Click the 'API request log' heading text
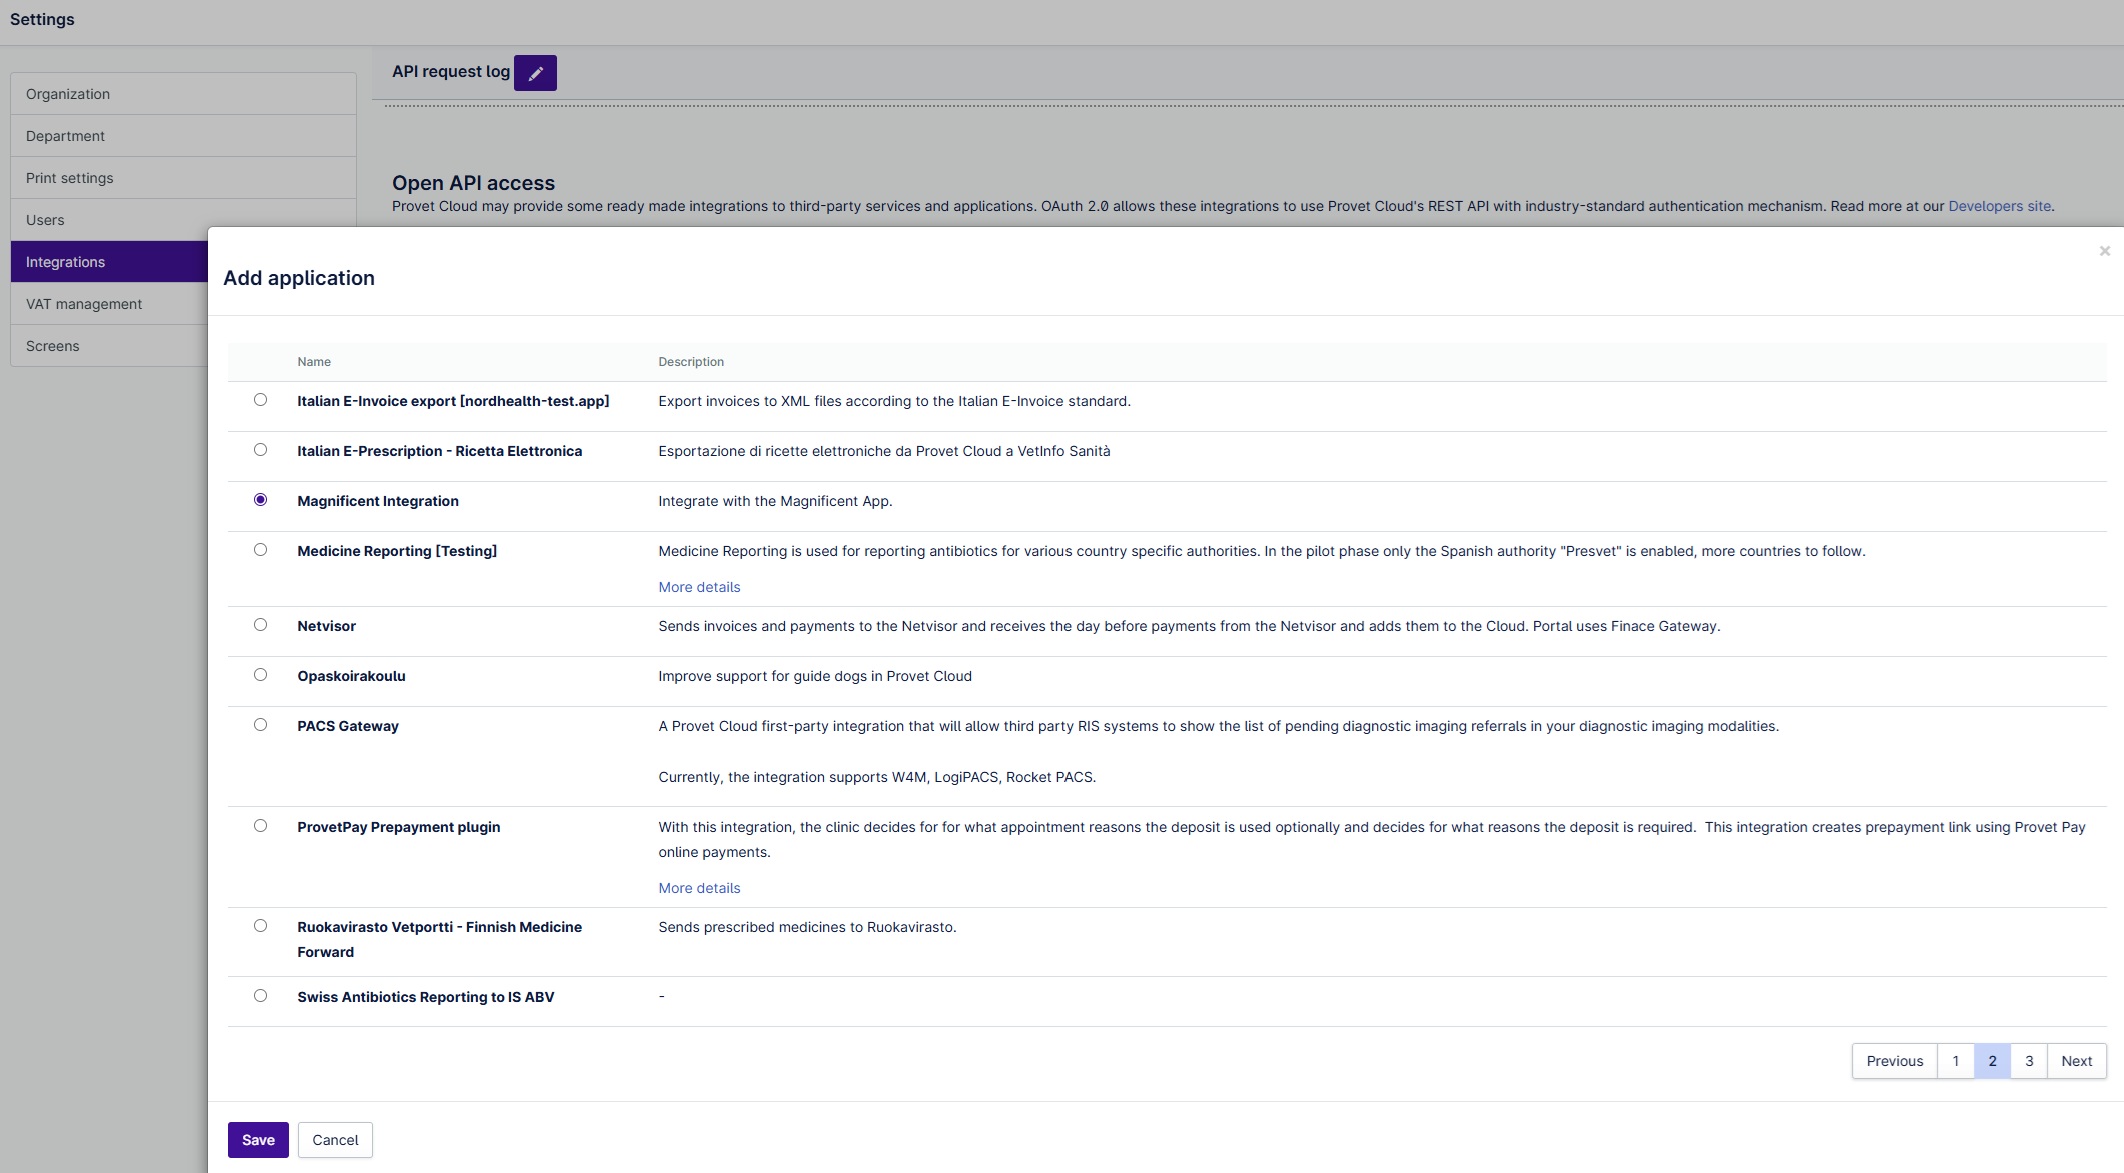This screenshot has width=2124, height=1173. pos(451,72)
